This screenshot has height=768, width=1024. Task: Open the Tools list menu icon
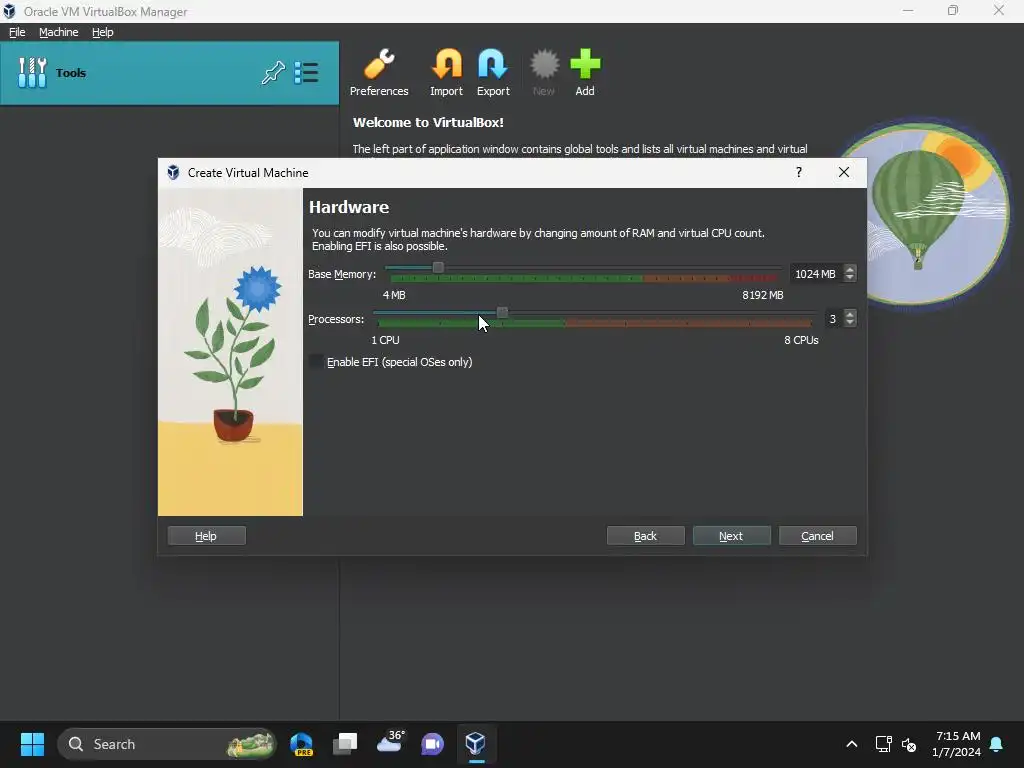pos(306,72)
